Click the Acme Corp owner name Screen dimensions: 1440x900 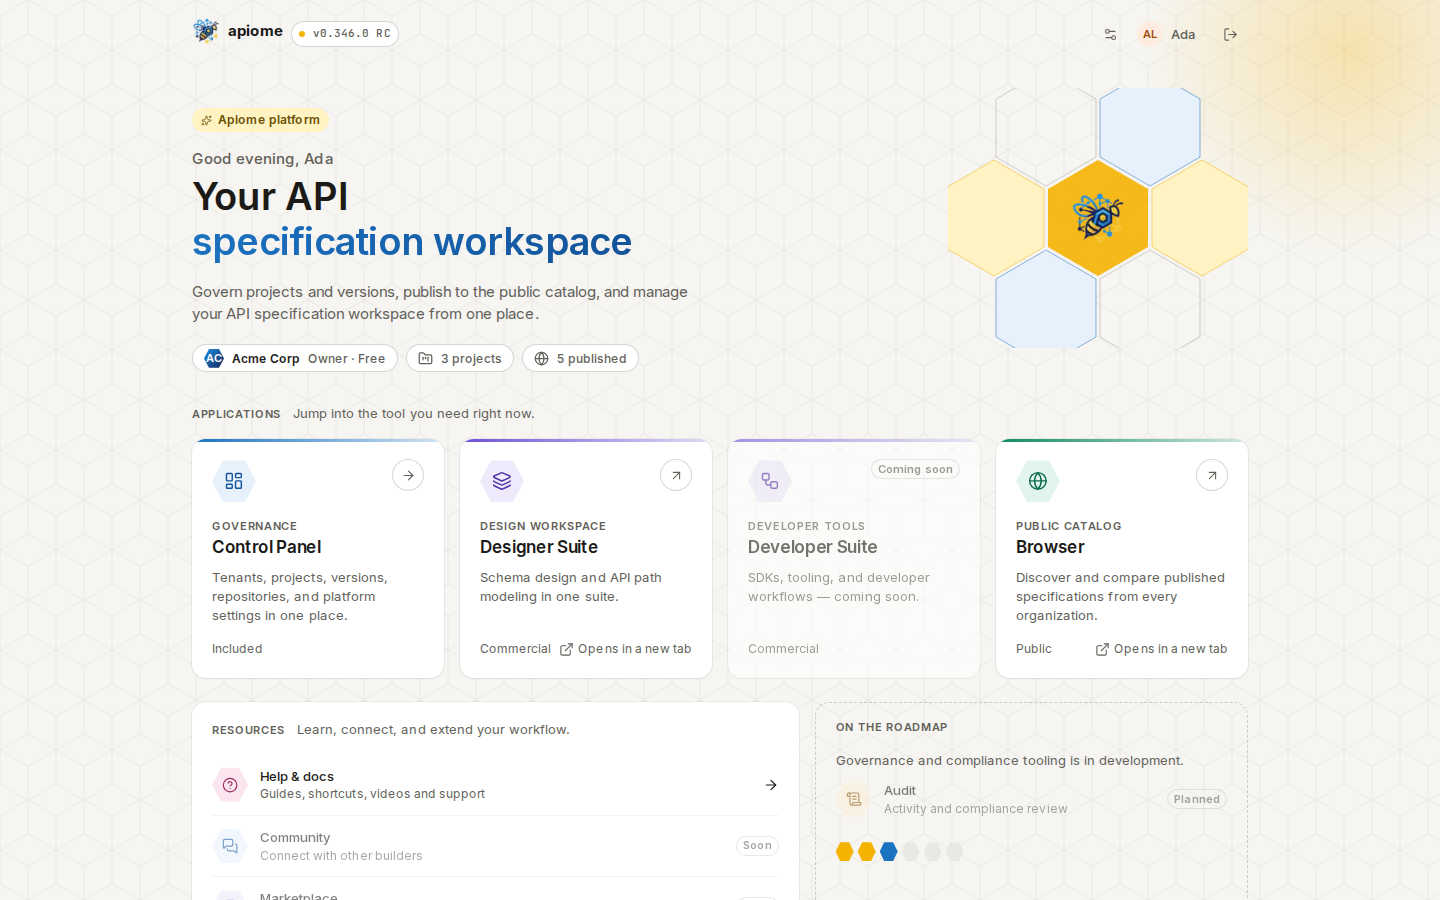266,358
